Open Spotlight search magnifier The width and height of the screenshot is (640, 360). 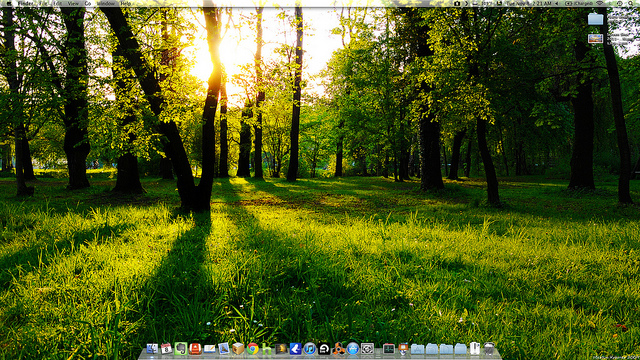632,3
